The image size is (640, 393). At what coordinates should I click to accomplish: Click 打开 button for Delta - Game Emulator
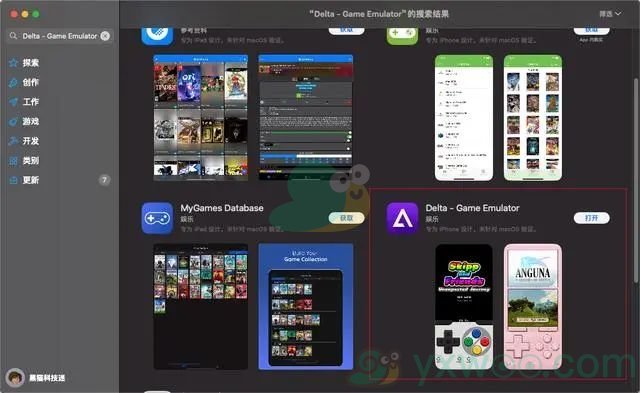point(591,218)
